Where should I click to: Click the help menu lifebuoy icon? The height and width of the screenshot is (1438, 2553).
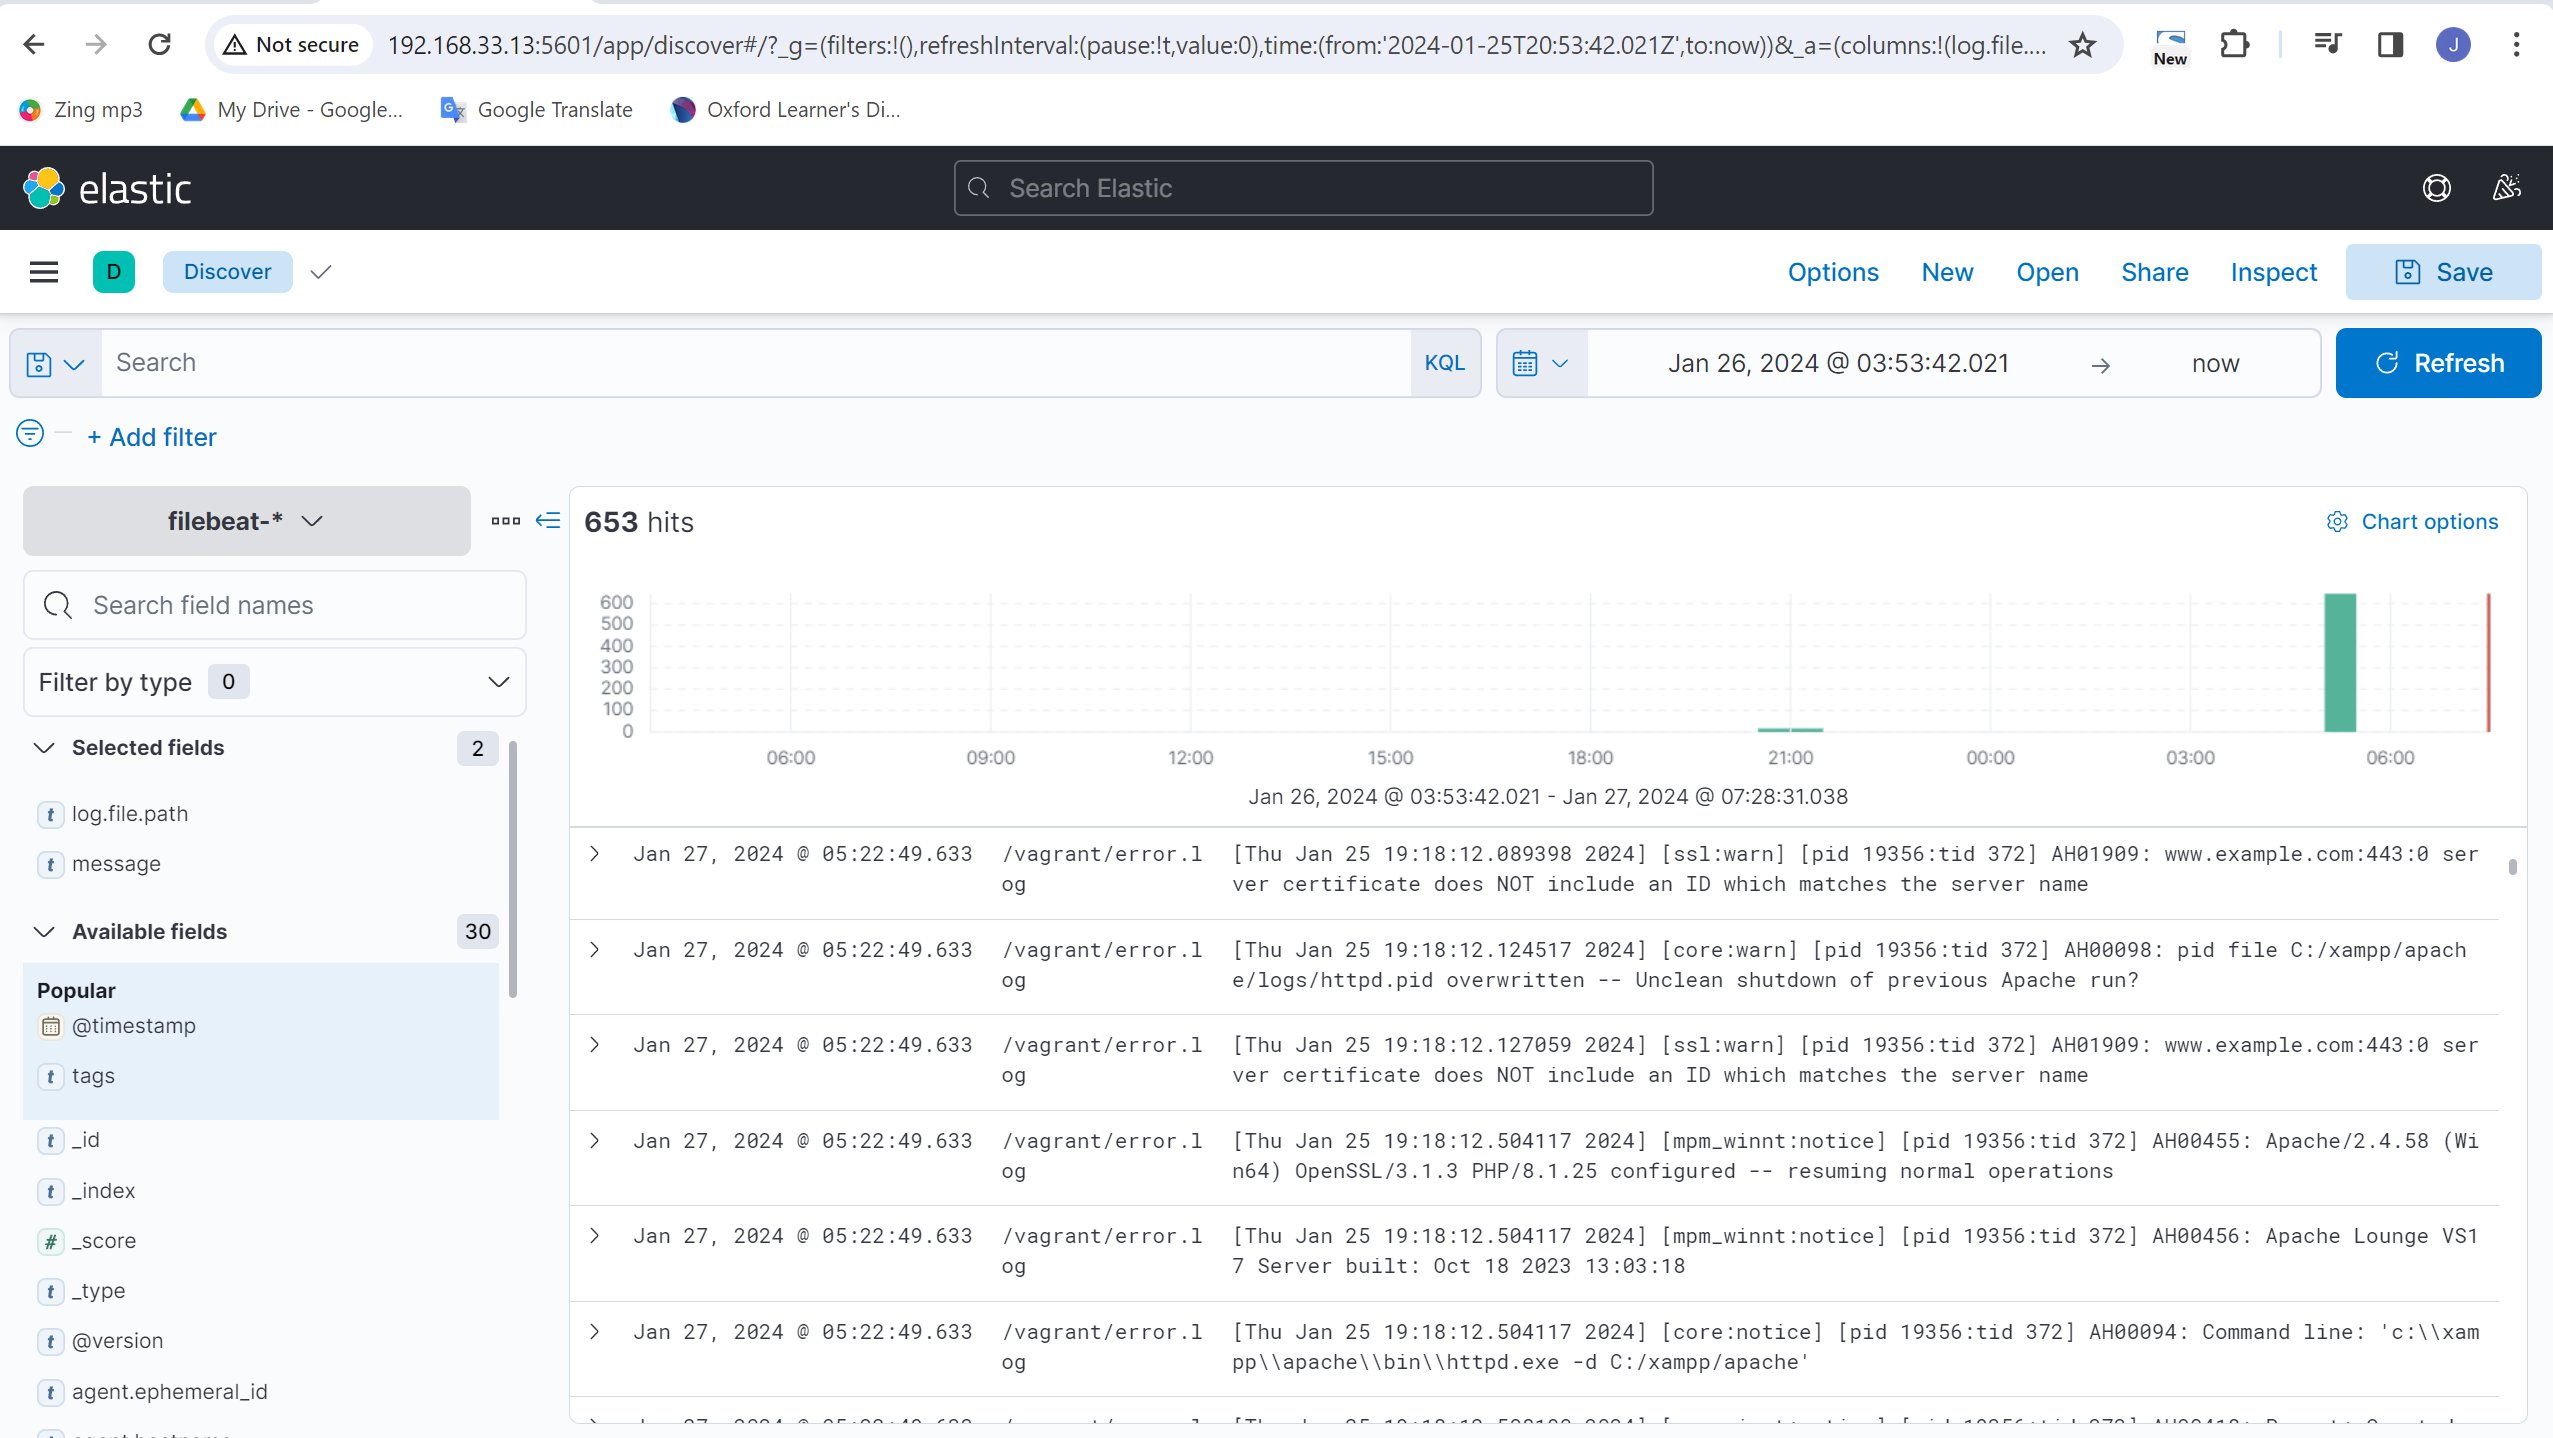tap(2436, 188)
